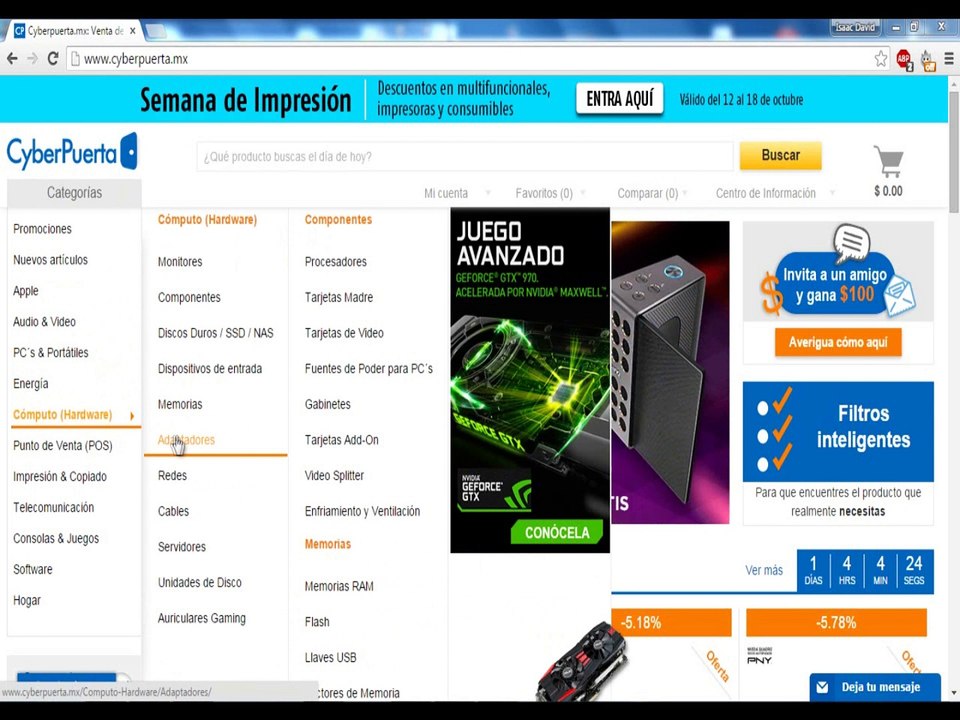Open Unidades de Disco item
The height and width of the screenshot is (720, 960).
[x=200, y=582]
